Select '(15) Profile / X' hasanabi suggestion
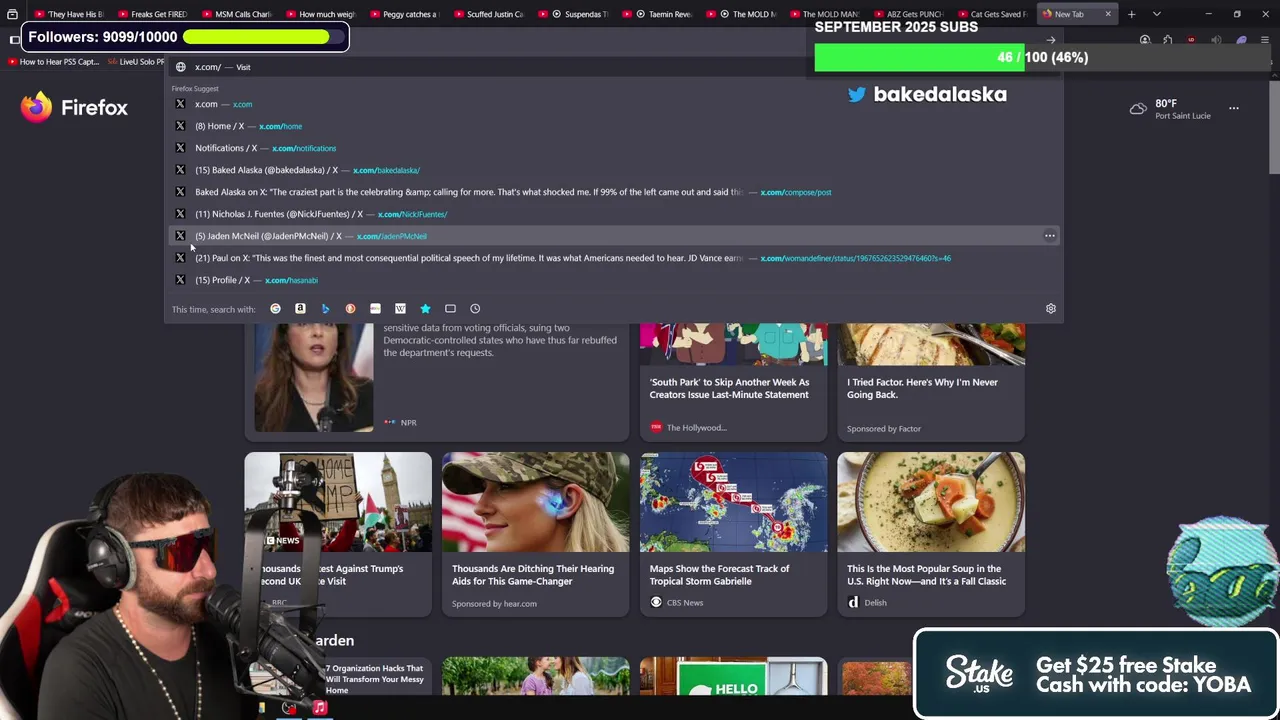 pyautogui.click(x=615, y=280)
